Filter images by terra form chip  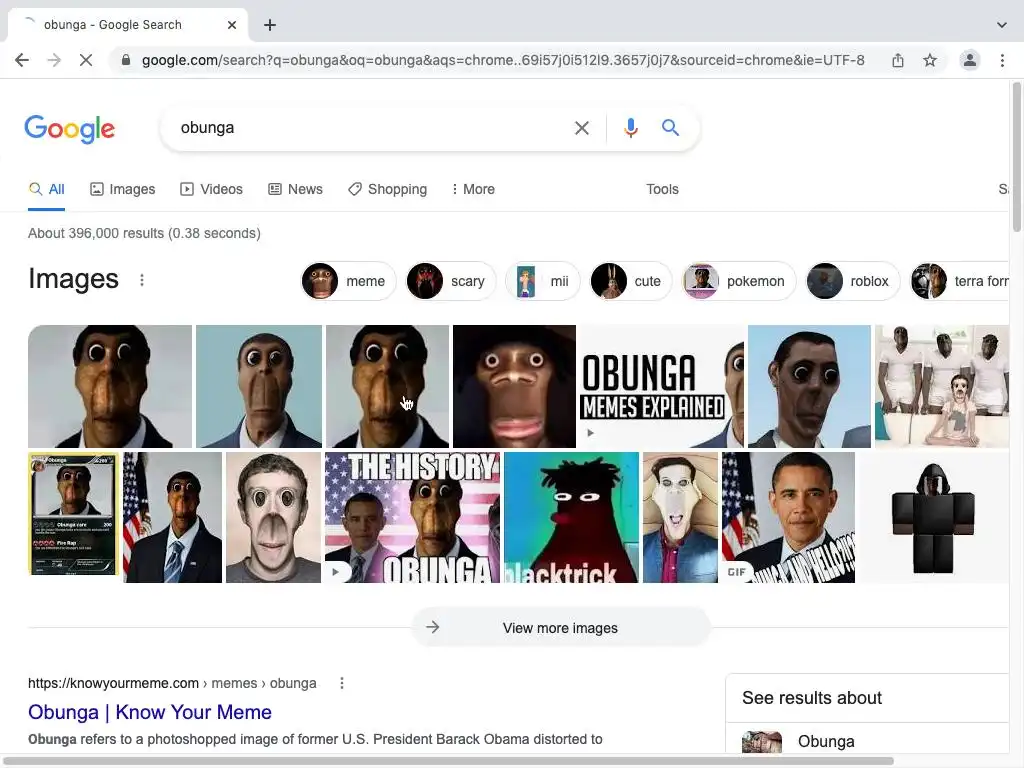click(x=960, y=281)
